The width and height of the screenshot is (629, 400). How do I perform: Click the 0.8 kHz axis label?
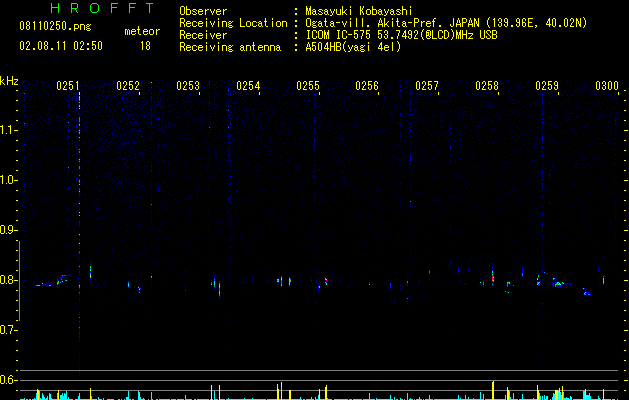(x=8, y=280)
